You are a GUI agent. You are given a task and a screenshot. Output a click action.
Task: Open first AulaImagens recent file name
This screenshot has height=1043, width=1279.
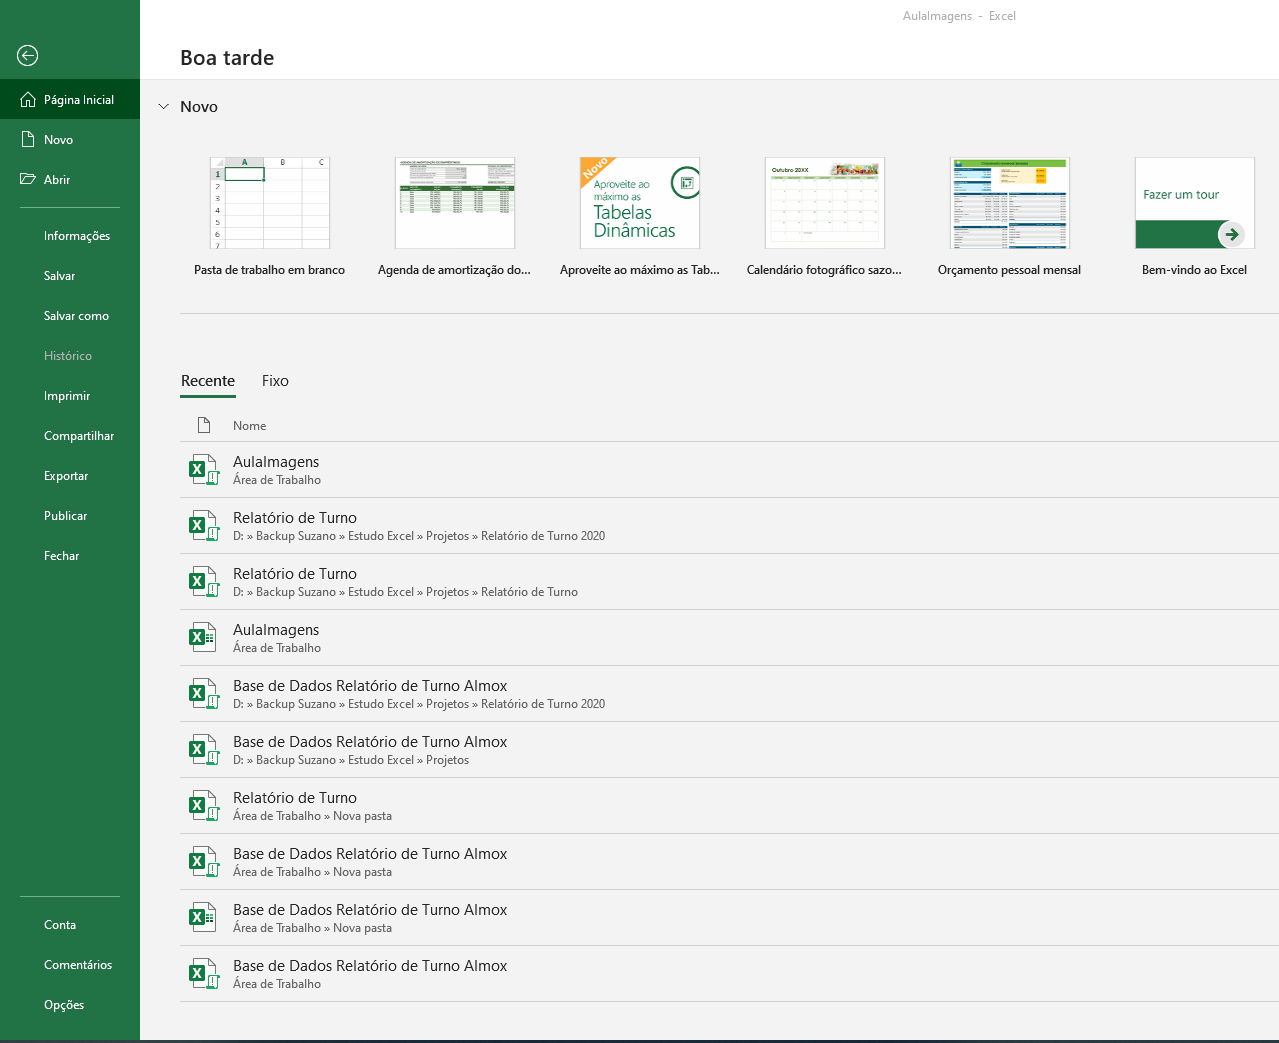(276, 462)
